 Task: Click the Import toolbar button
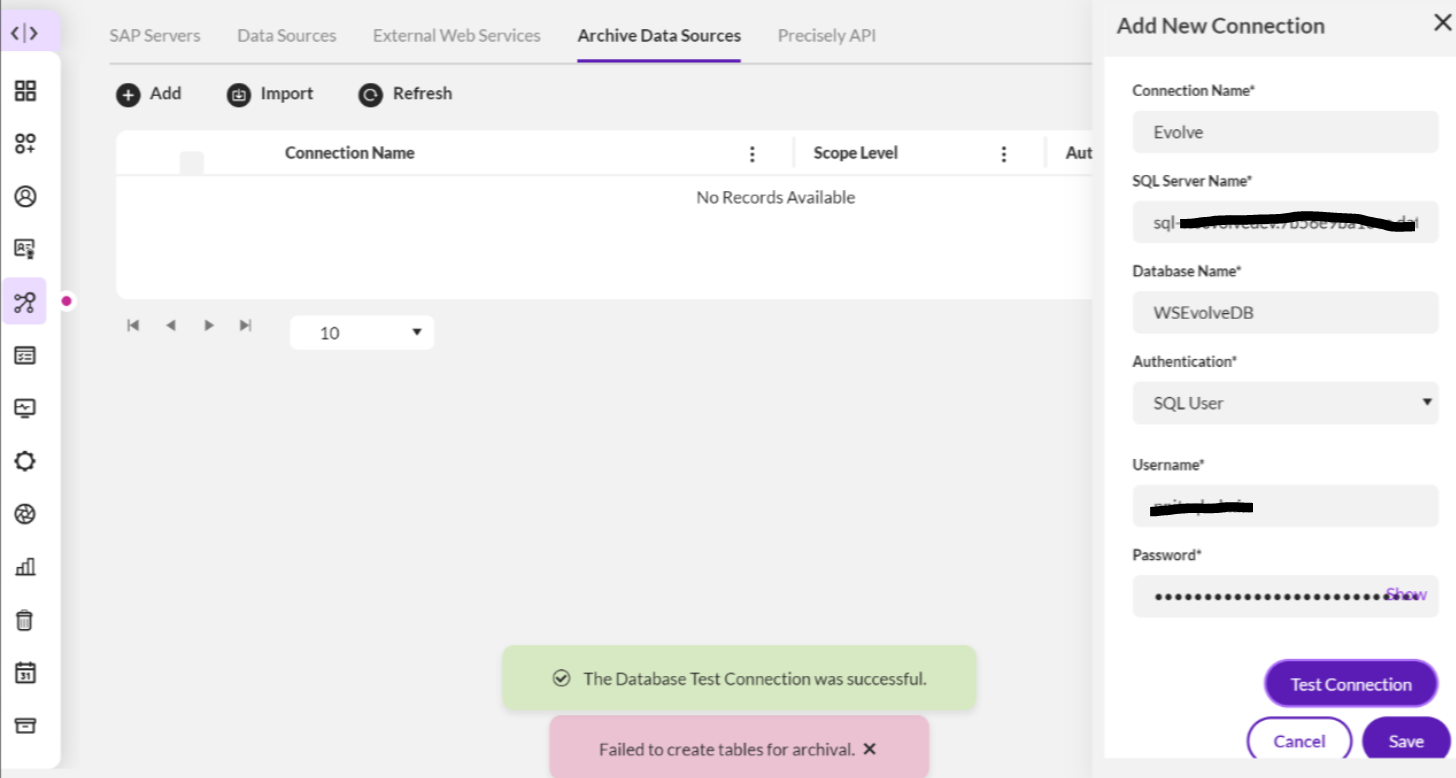coord(270,94)
